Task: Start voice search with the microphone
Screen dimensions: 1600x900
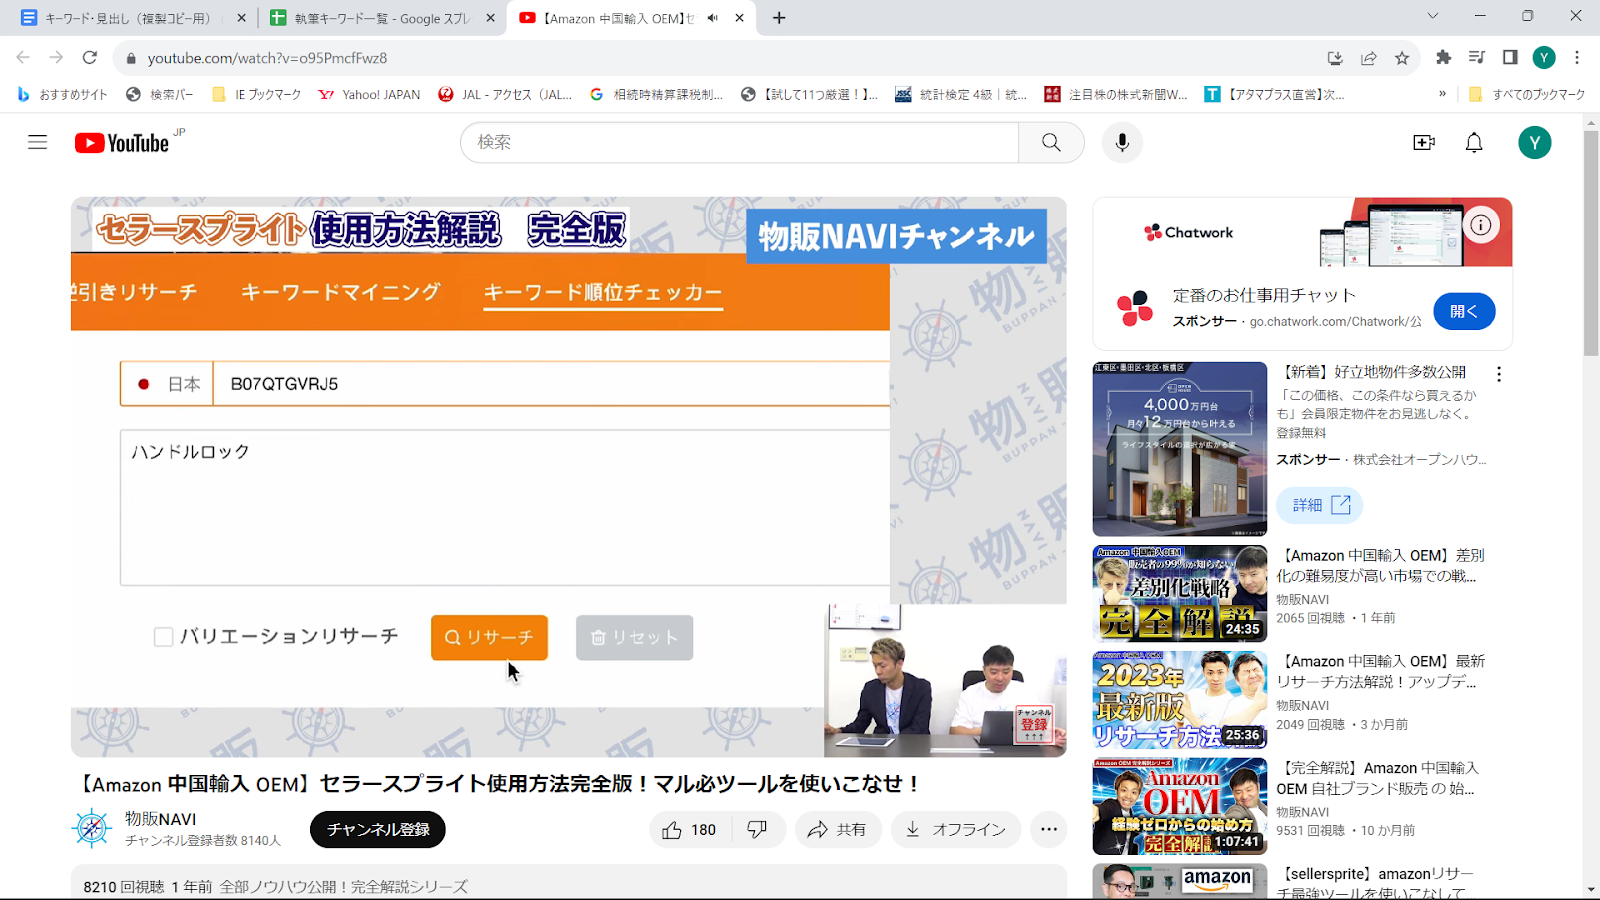Action: tap(1122, 143)
